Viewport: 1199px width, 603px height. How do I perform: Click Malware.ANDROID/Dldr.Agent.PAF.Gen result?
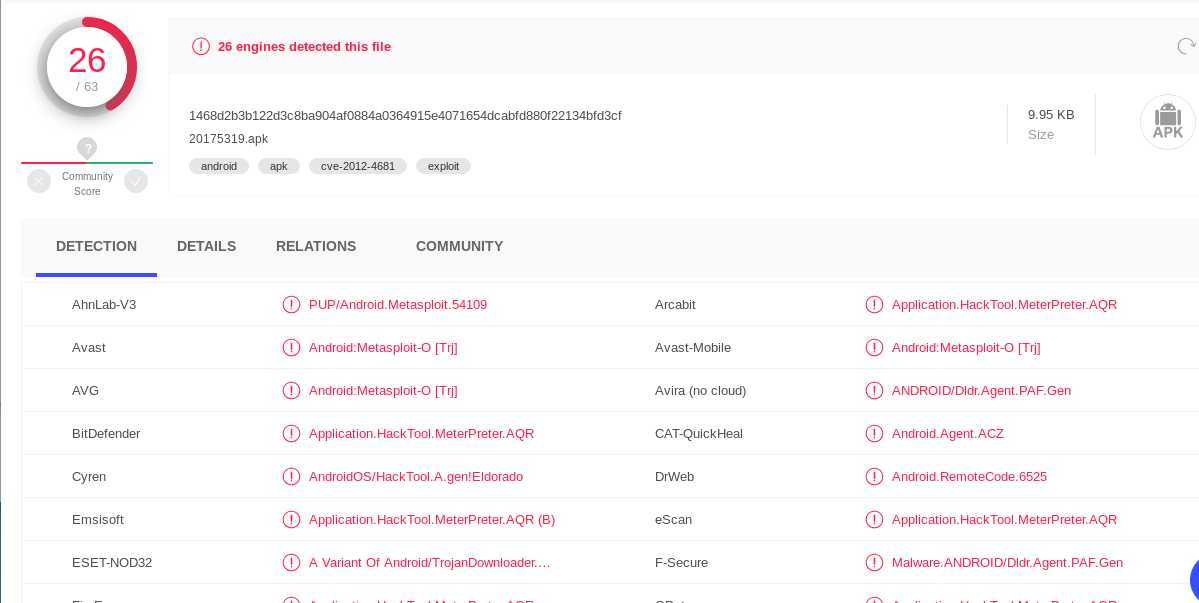tap(1007, 562)
